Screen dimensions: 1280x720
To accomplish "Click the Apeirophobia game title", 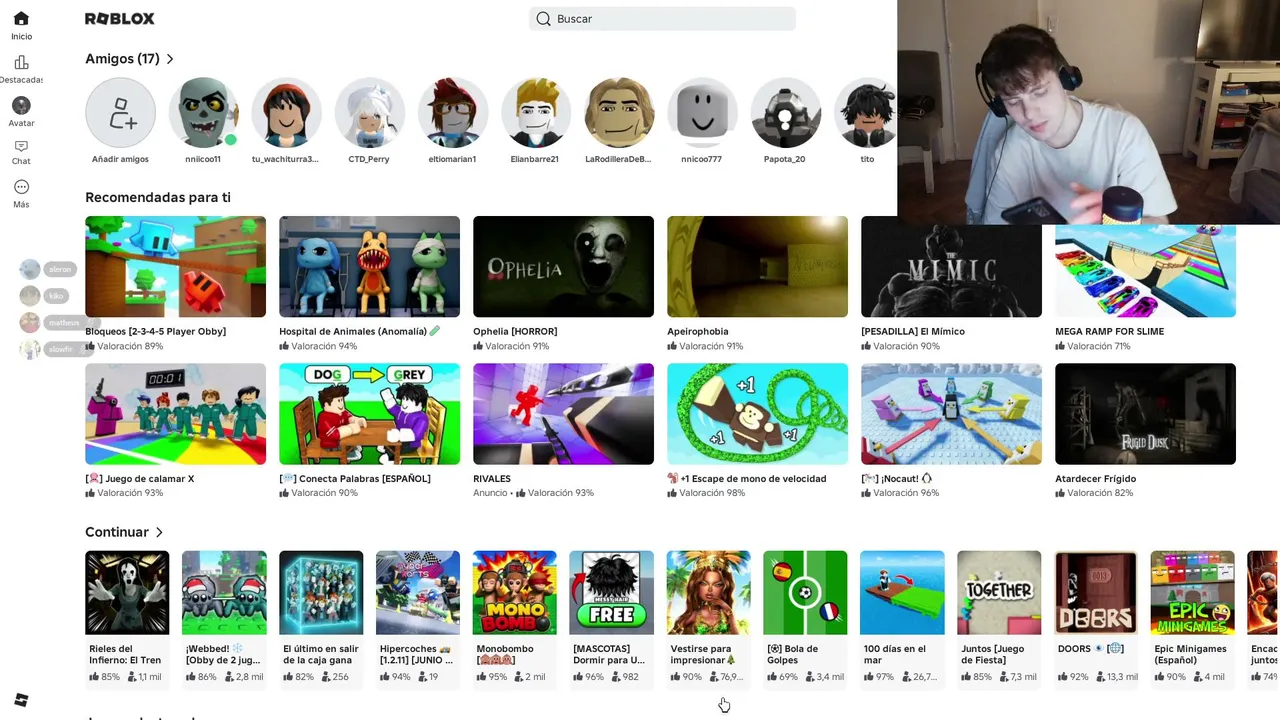I will 698,331.
